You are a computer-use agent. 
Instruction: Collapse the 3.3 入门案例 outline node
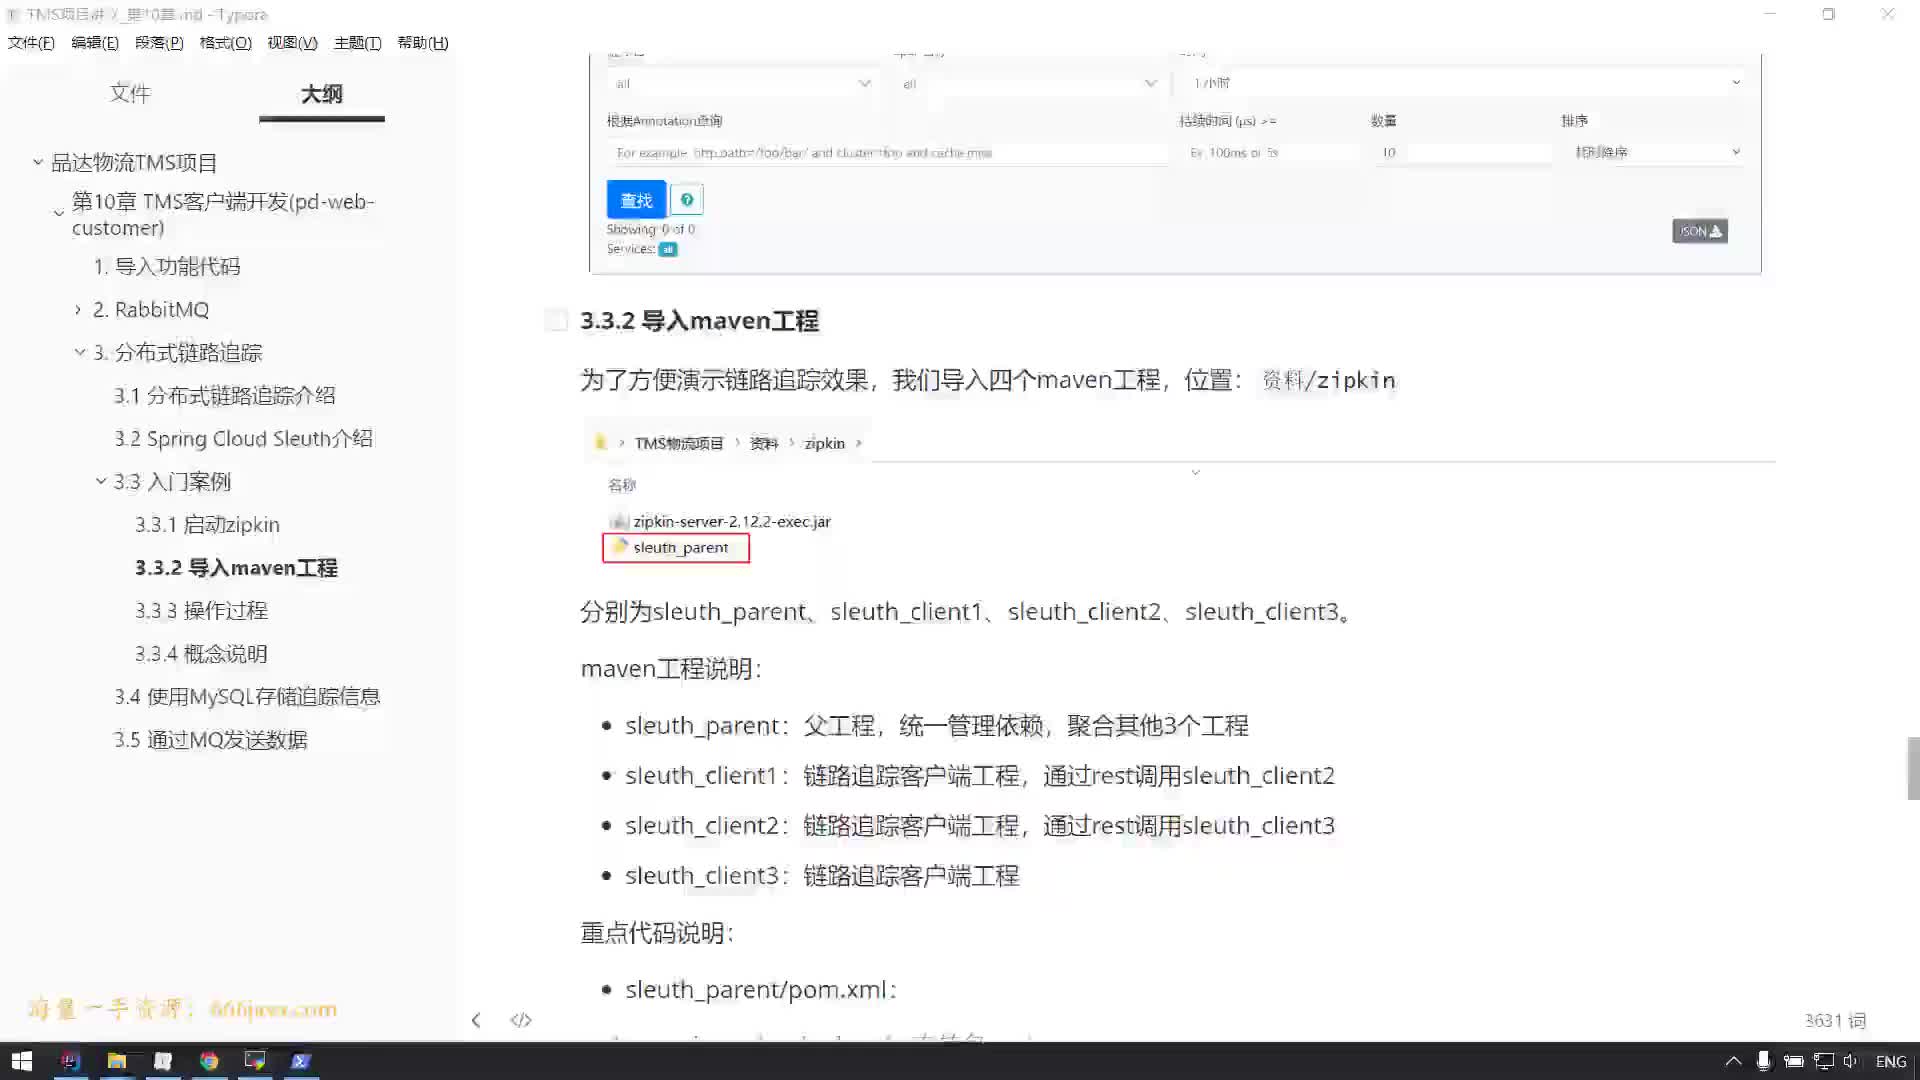point(100,481)
